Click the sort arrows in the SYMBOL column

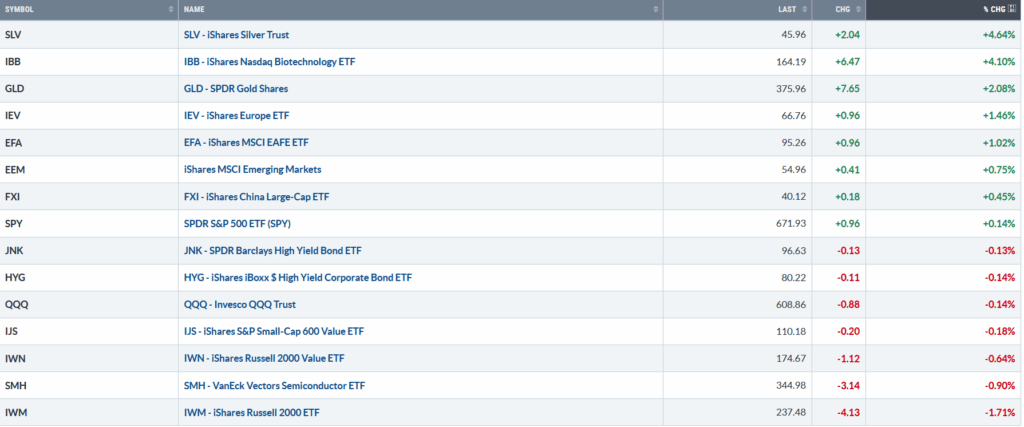171,9
